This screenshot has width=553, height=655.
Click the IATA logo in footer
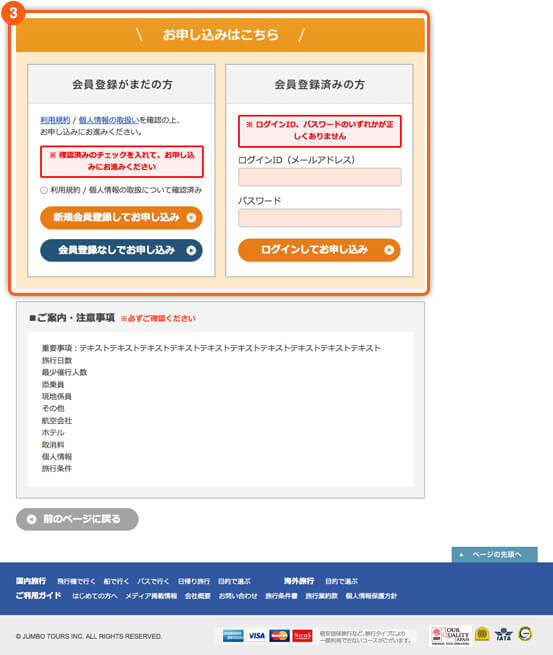[503, 635]
